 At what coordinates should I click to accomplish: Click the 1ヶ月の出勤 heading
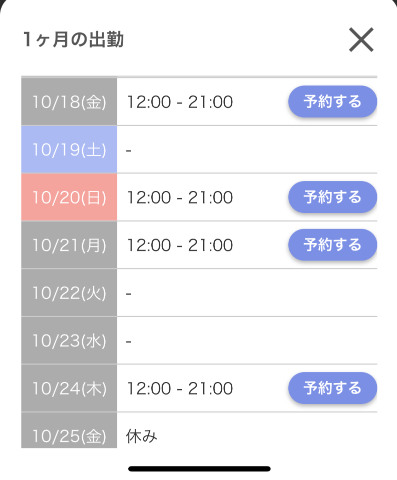pos(73,40)
